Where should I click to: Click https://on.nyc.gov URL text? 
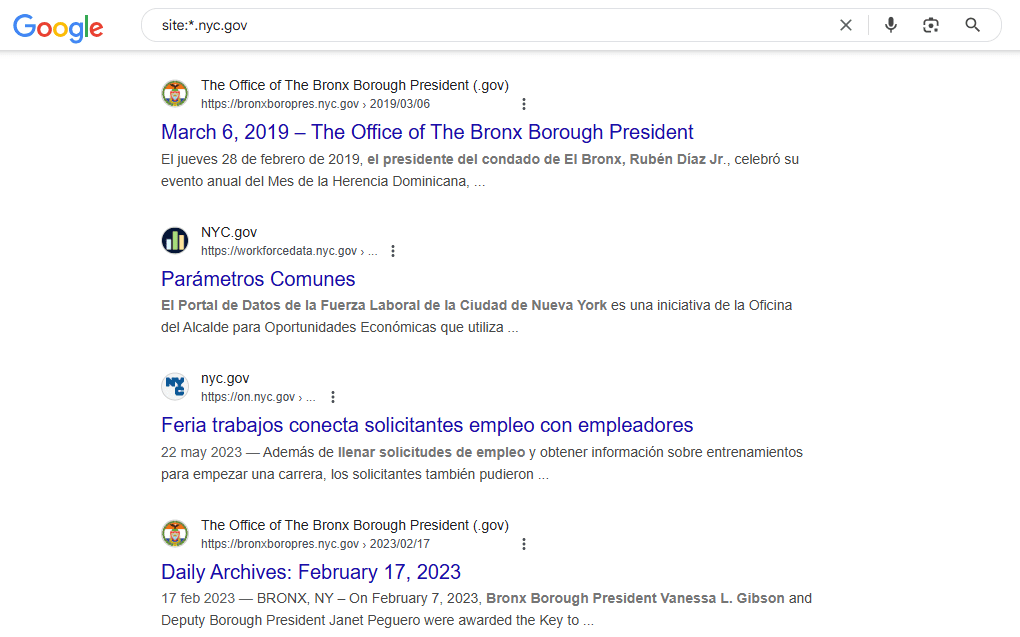[258, 397]
